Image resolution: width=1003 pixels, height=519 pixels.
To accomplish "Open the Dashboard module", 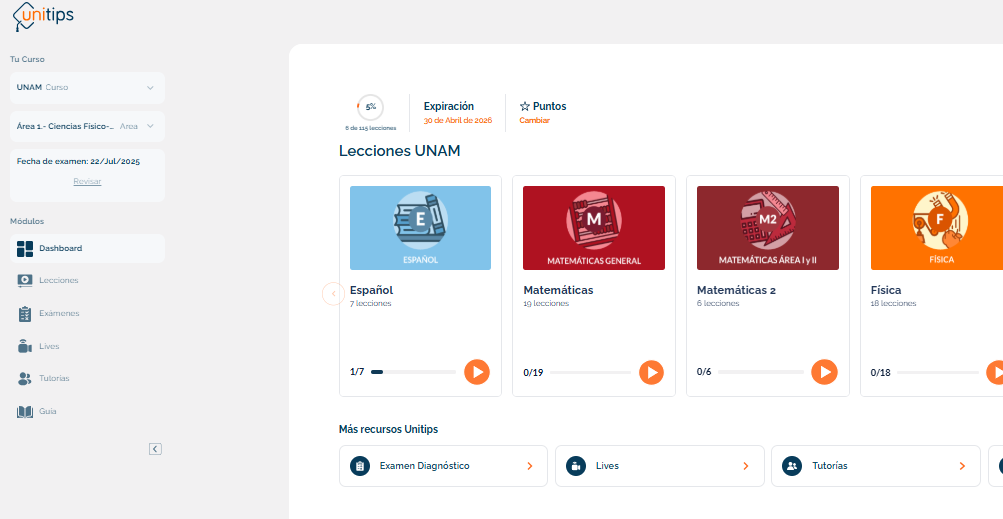I will (x=88, y=248).
